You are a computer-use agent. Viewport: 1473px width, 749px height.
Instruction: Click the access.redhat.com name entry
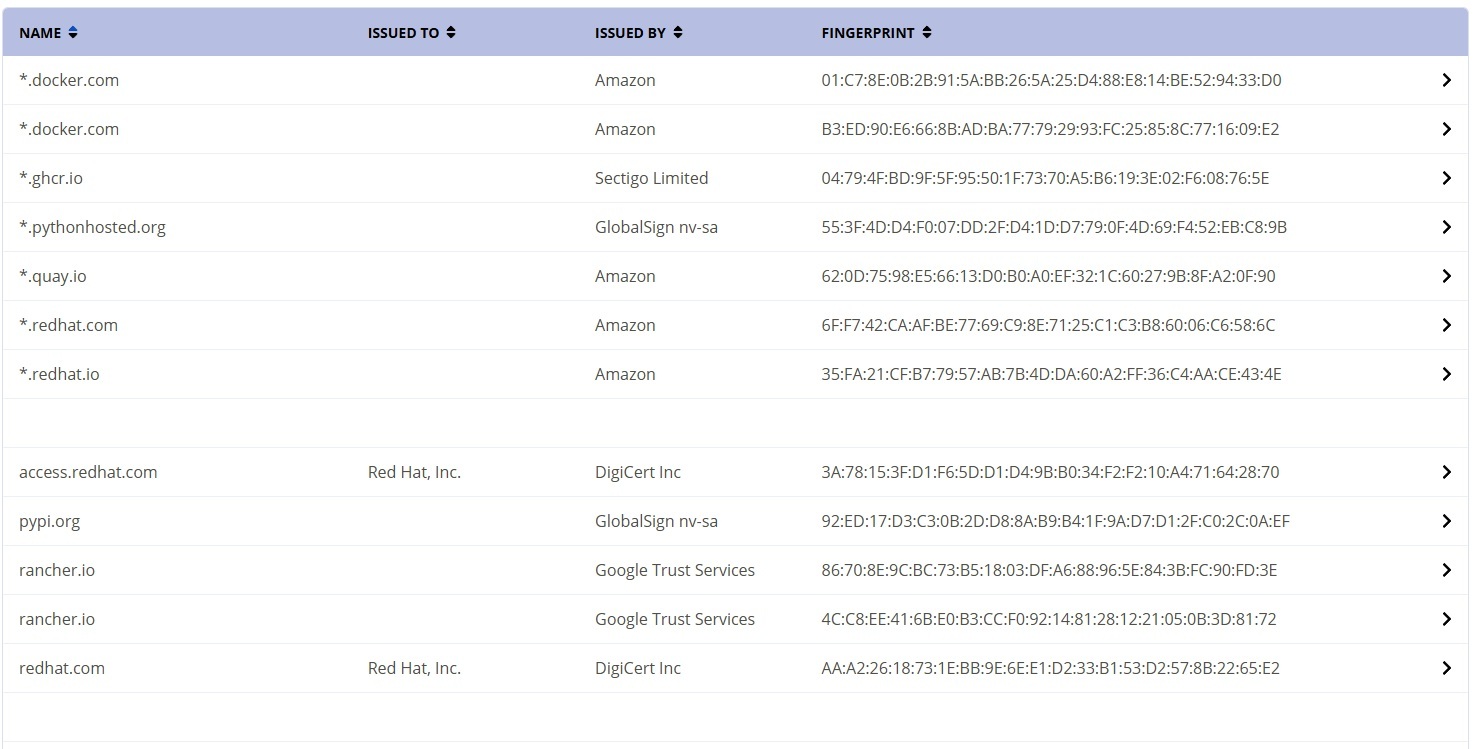[x=88, y=472]
